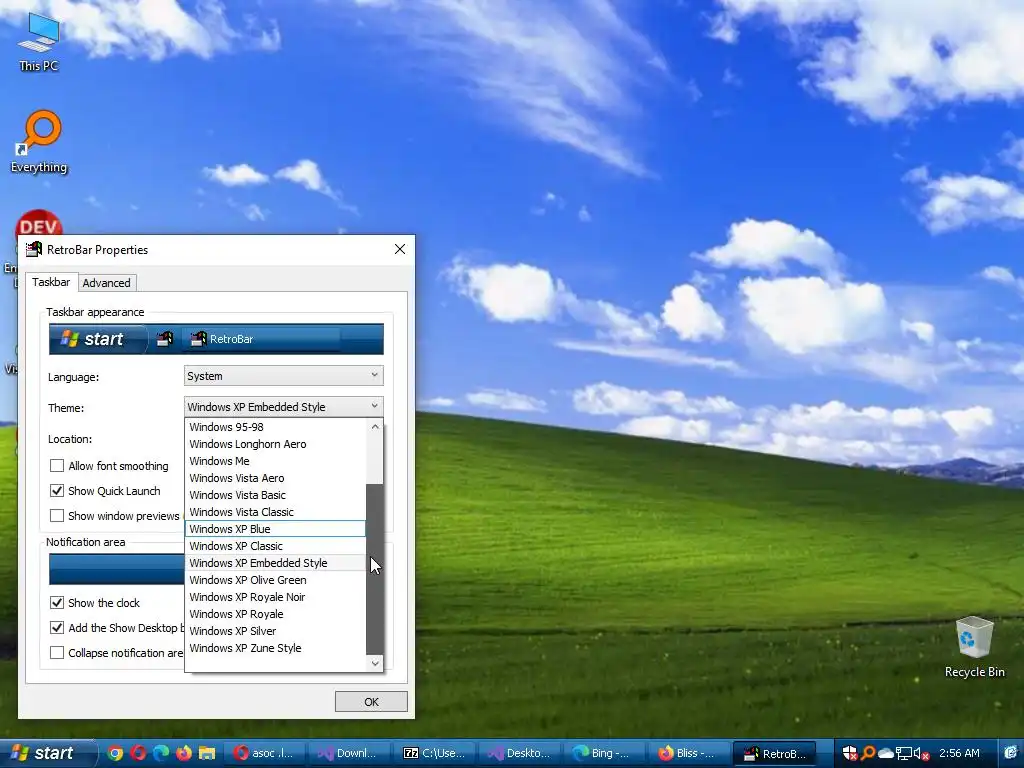Choose Windows Vista Aero theme
1024x768 pixels.
pos(275,478)
